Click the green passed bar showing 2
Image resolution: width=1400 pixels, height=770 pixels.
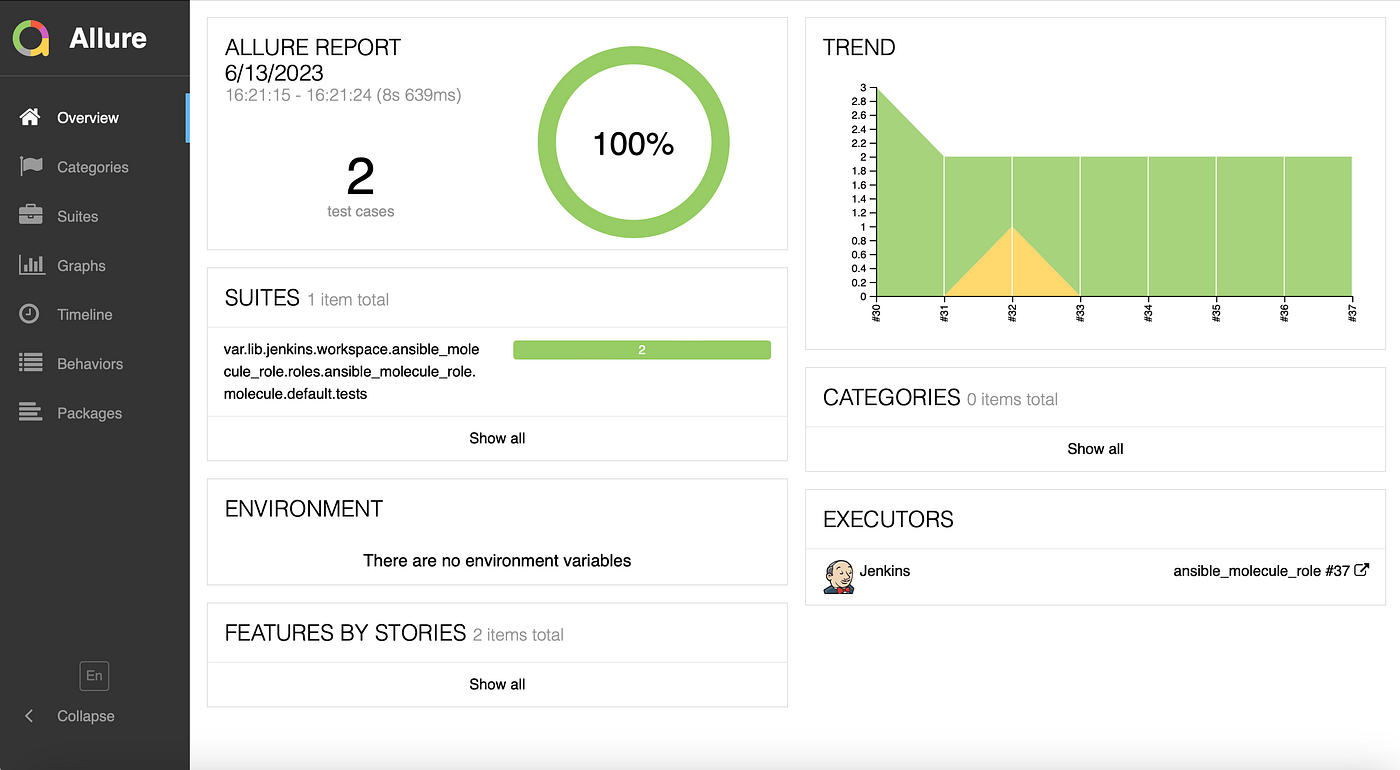point(641,349)
